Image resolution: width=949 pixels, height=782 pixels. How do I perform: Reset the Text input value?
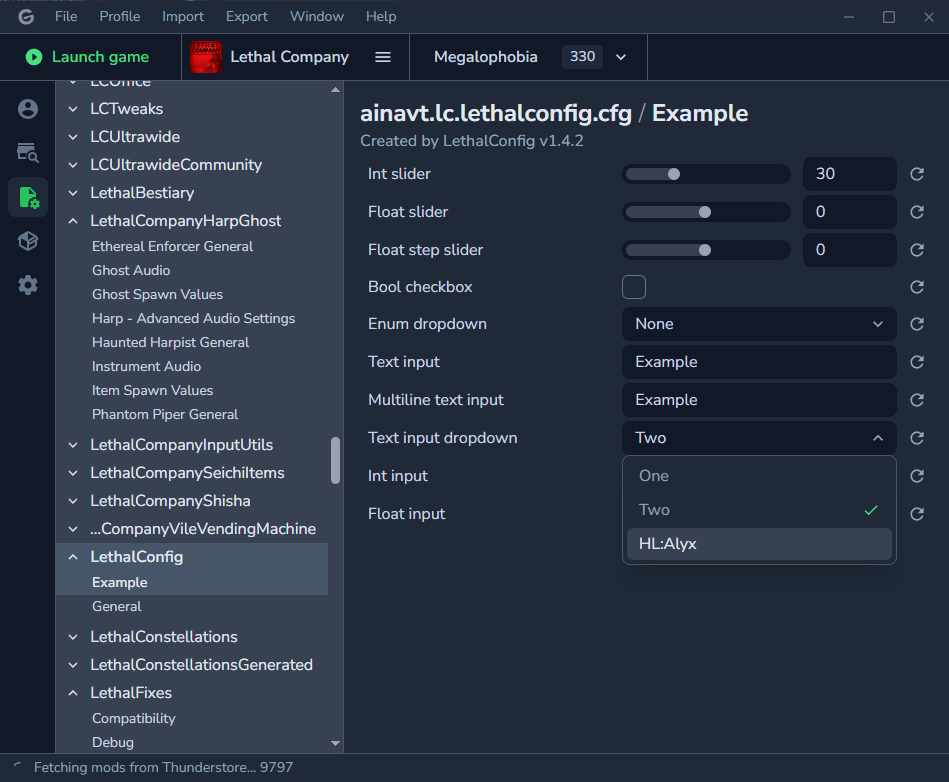(917, 362)
